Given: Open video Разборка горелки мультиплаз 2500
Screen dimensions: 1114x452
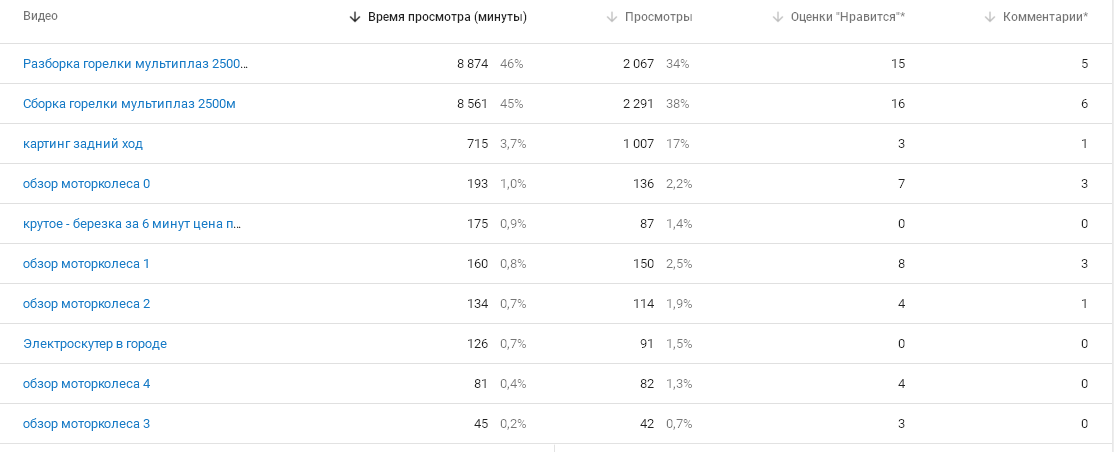Looking at the screenshot, I should 136,64.
